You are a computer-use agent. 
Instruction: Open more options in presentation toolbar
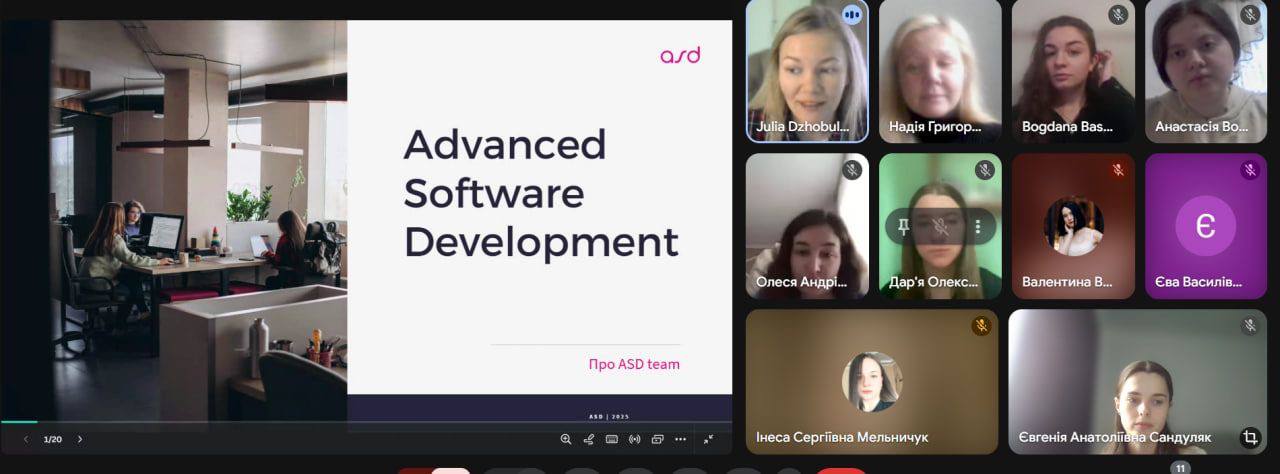tap(680, 439)
